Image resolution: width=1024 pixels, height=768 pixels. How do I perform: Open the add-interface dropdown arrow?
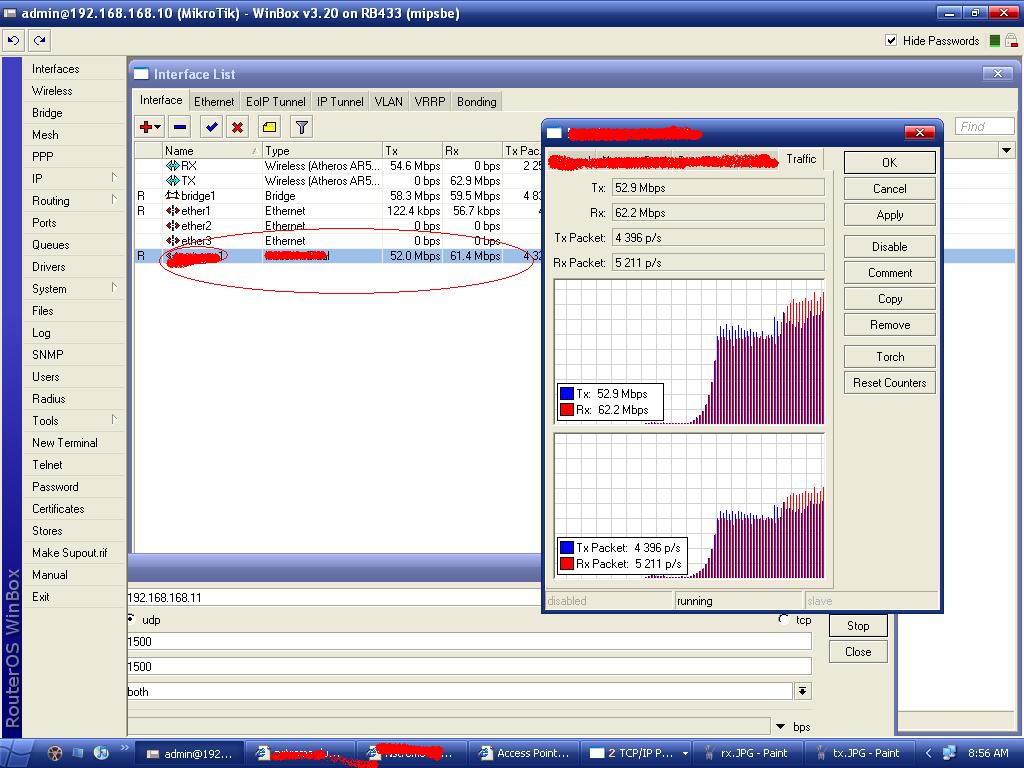coord(157,127)
